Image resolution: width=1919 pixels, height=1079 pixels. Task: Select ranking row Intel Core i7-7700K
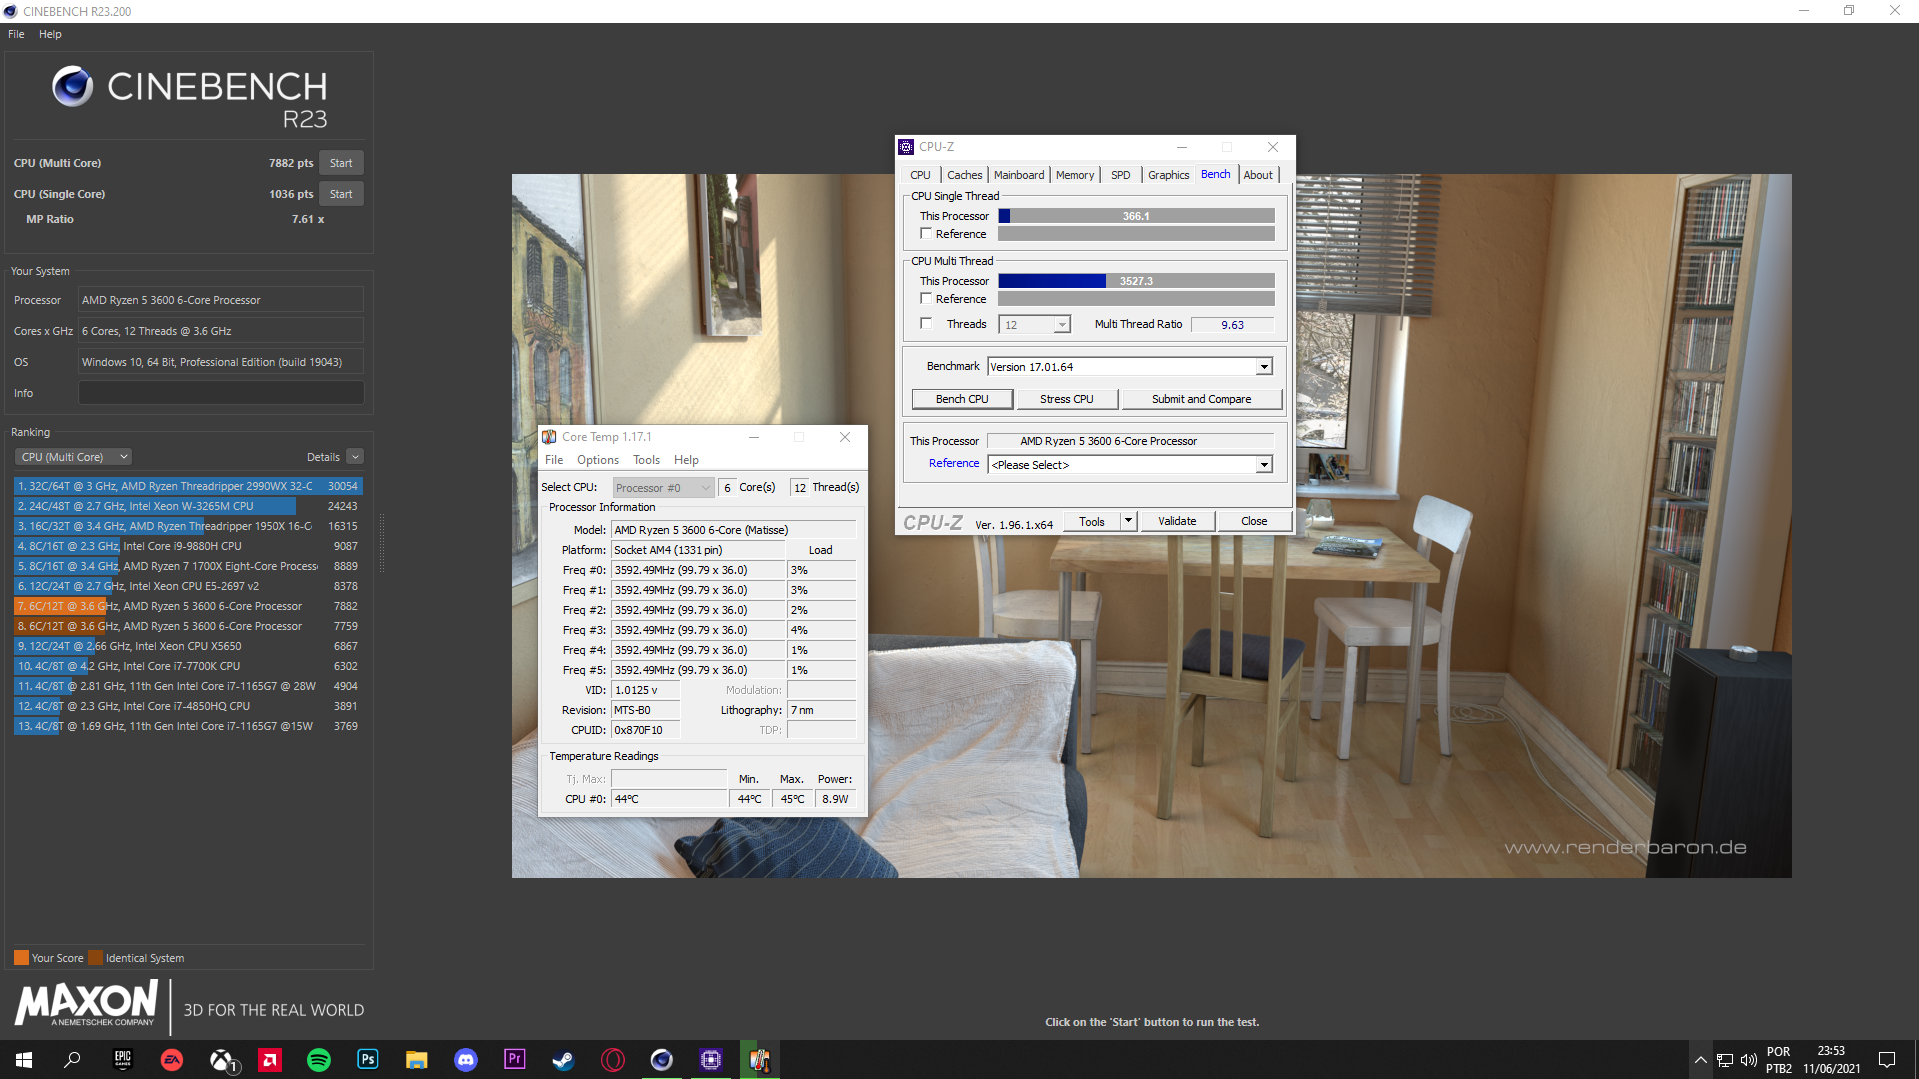click(x=188, y=666)
